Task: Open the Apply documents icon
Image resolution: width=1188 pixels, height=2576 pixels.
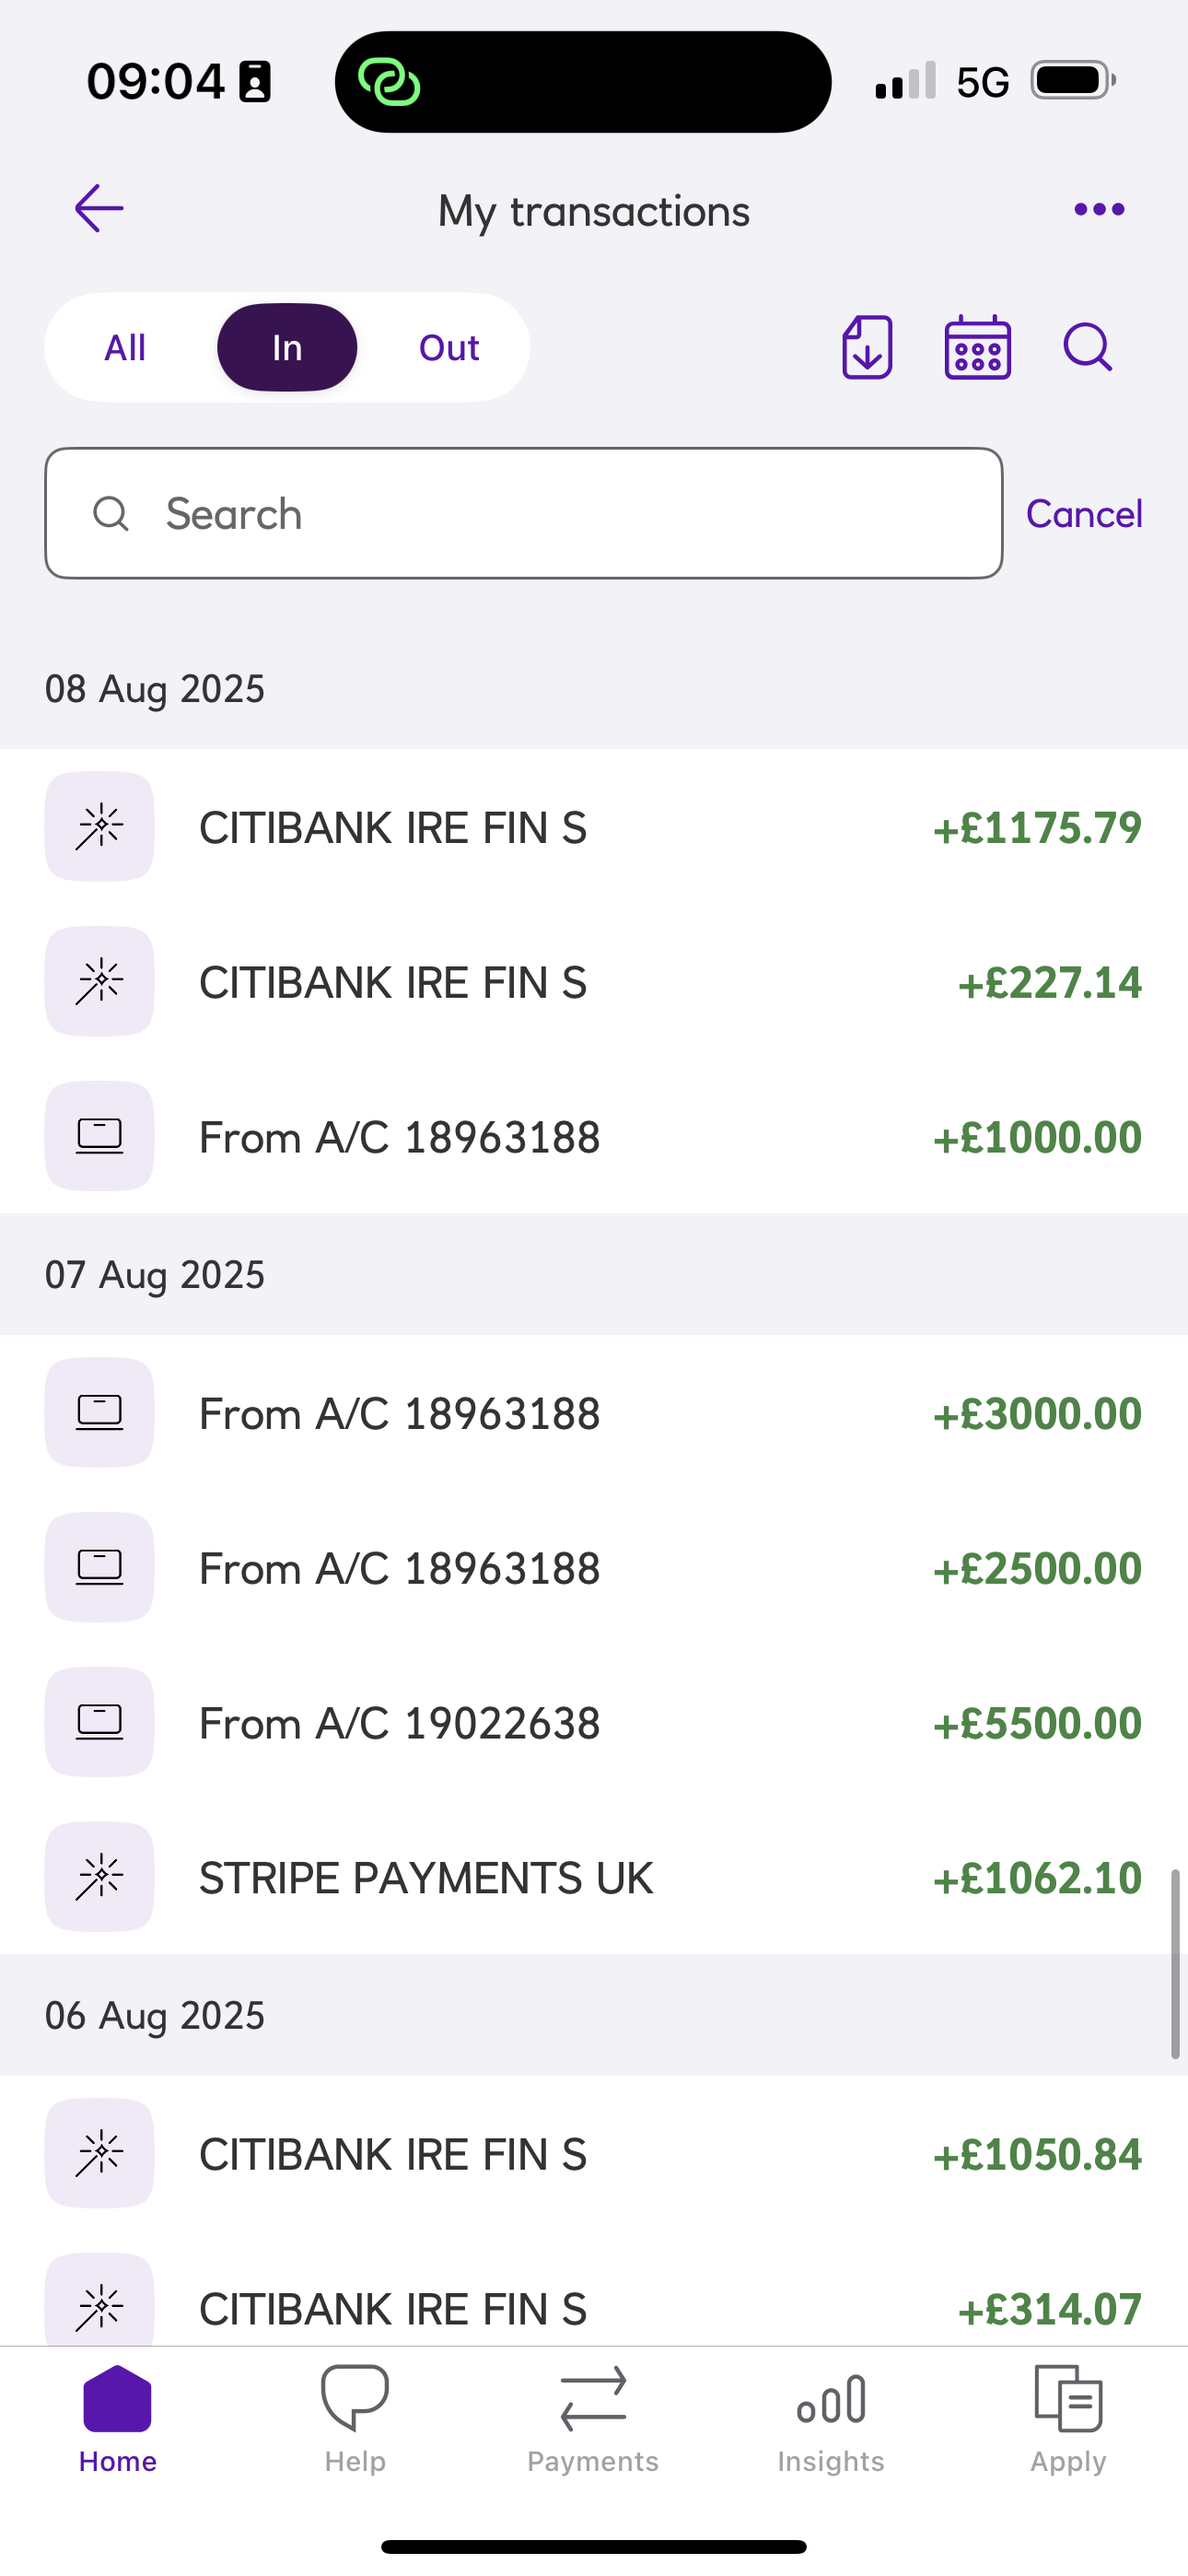Action: coord(1068,2398)
